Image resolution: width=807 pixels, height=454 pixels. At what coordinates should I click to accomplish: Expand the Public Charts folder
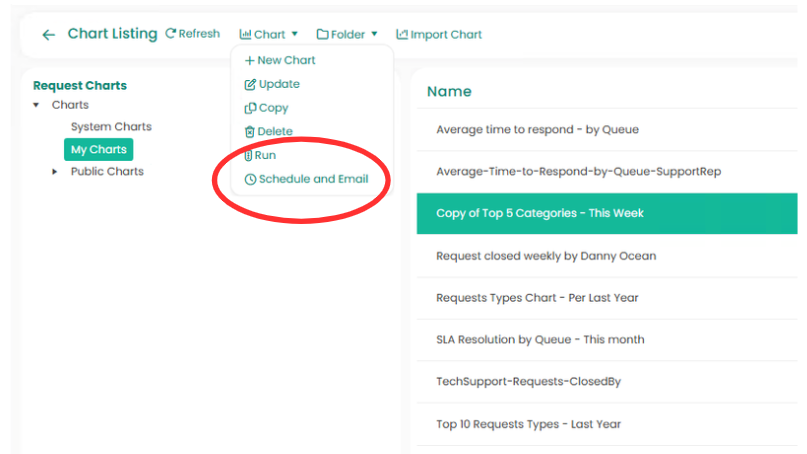click(55, 172)
